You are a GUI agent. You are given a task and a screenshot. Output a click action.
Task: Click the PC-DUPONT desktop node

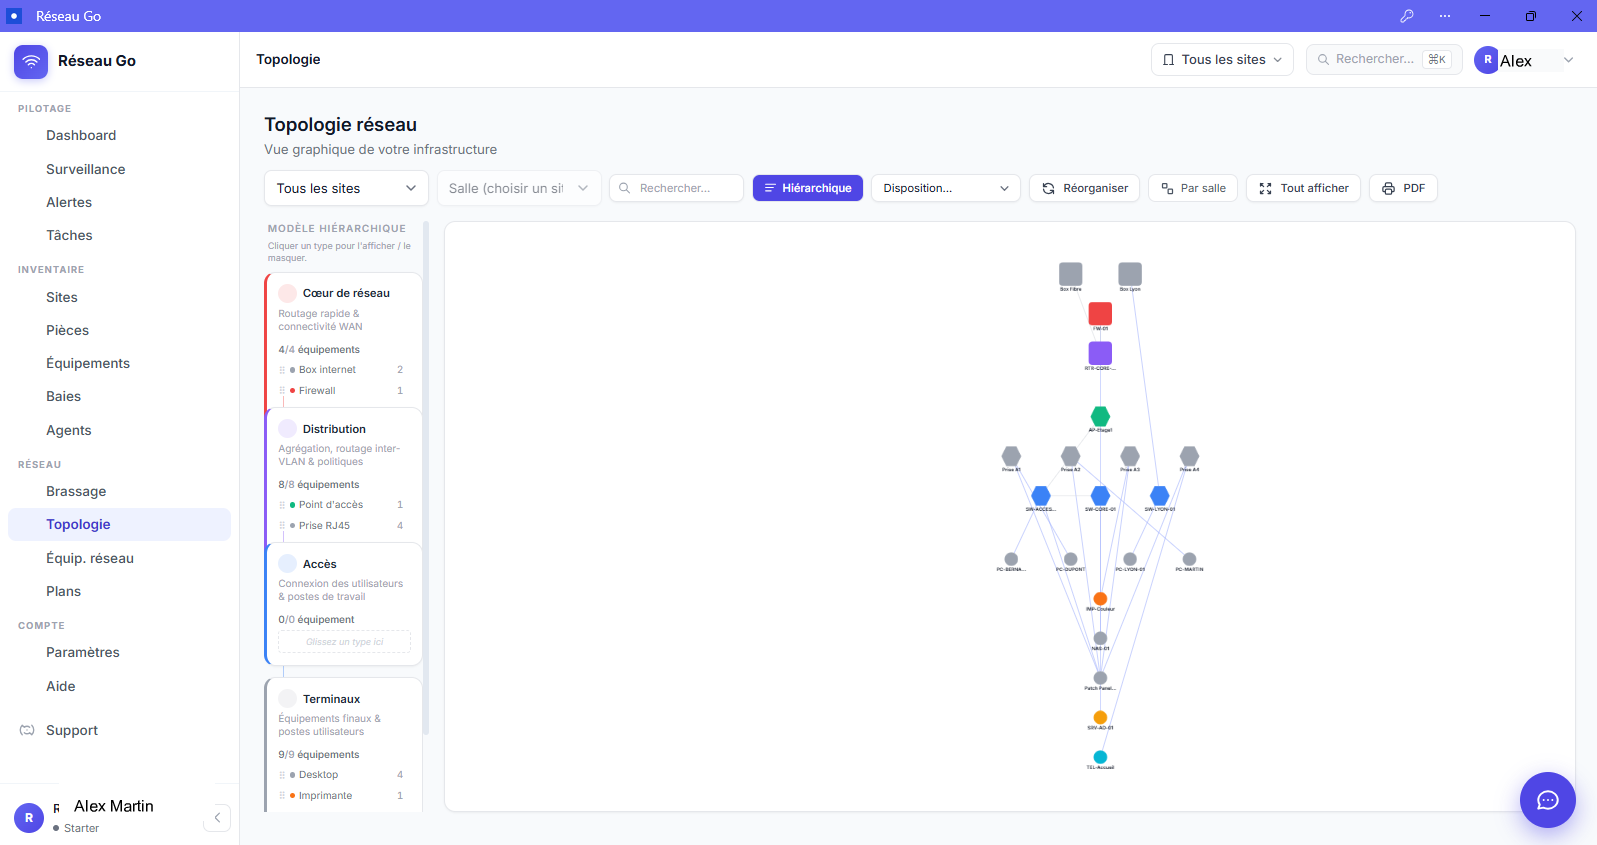tap(1070, 559)
